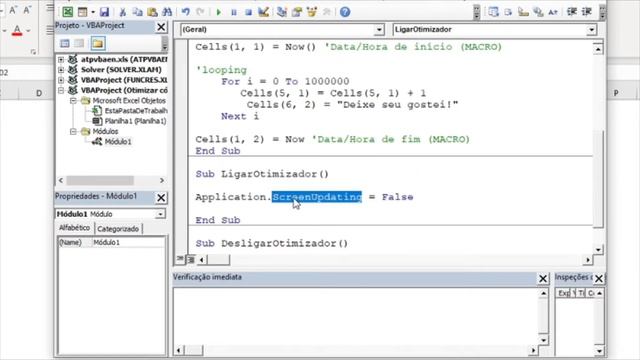The image size is (640, 360).
Task: Close the Verificação imediata window
Action: coord(542,278)
